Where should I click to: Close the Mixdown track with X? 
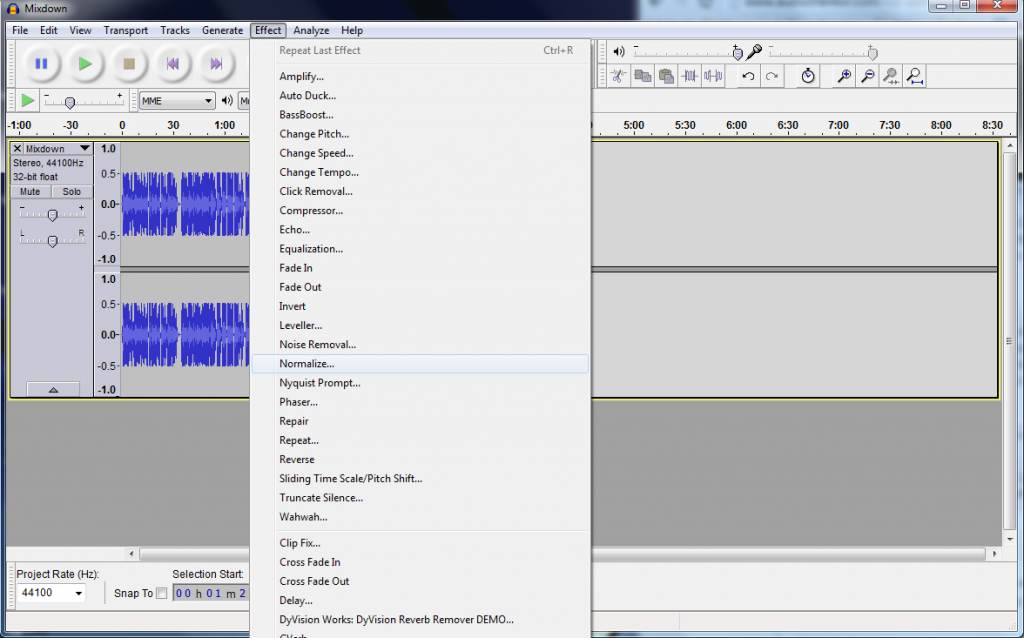[x=18, y=149]
